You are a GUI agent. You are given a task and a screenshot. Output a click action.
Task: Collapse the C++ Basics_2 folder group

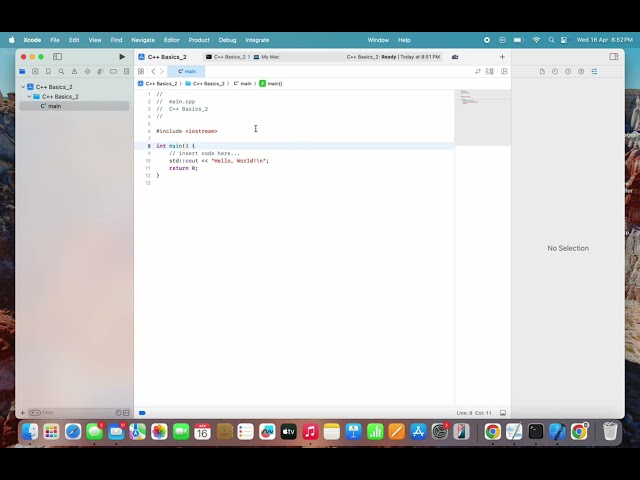29,96
